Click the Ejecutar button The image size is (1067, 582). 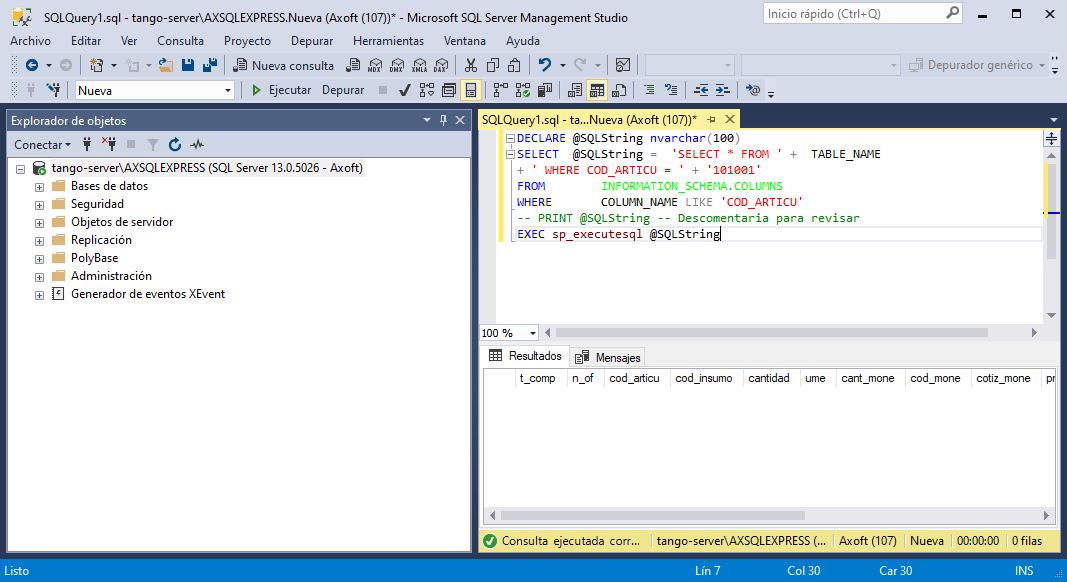click(281, 90)
